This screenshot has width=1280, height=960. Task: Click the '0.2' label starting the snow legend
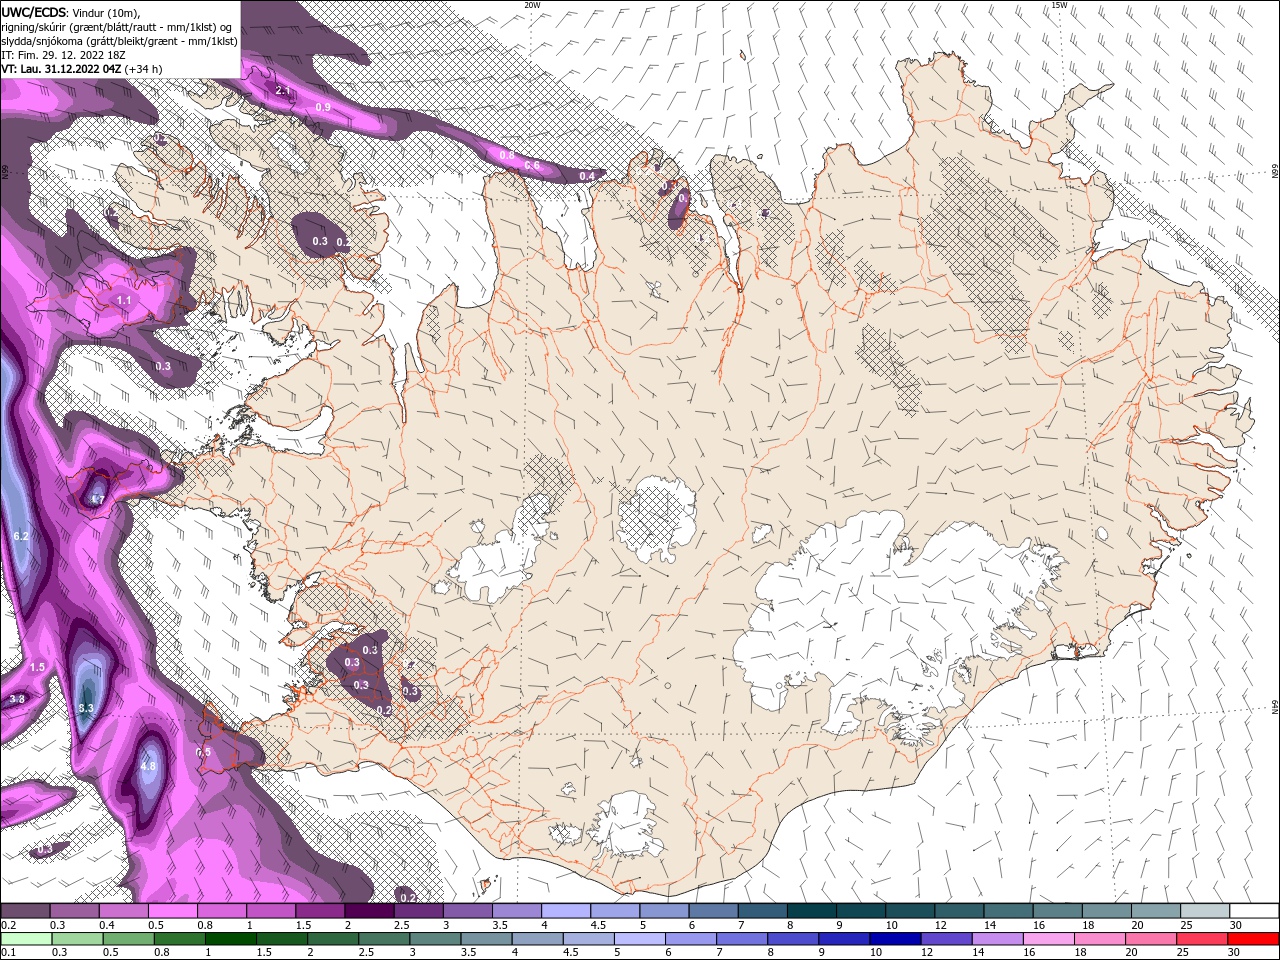click(7, 925)
